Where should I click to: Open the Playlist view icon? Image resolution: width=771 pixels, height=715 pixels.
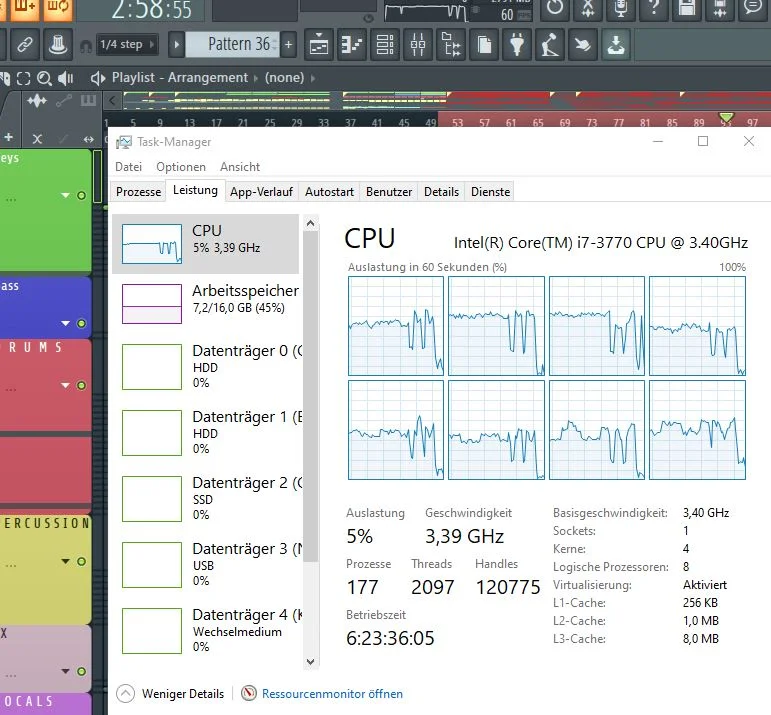(x=319, y=44)
